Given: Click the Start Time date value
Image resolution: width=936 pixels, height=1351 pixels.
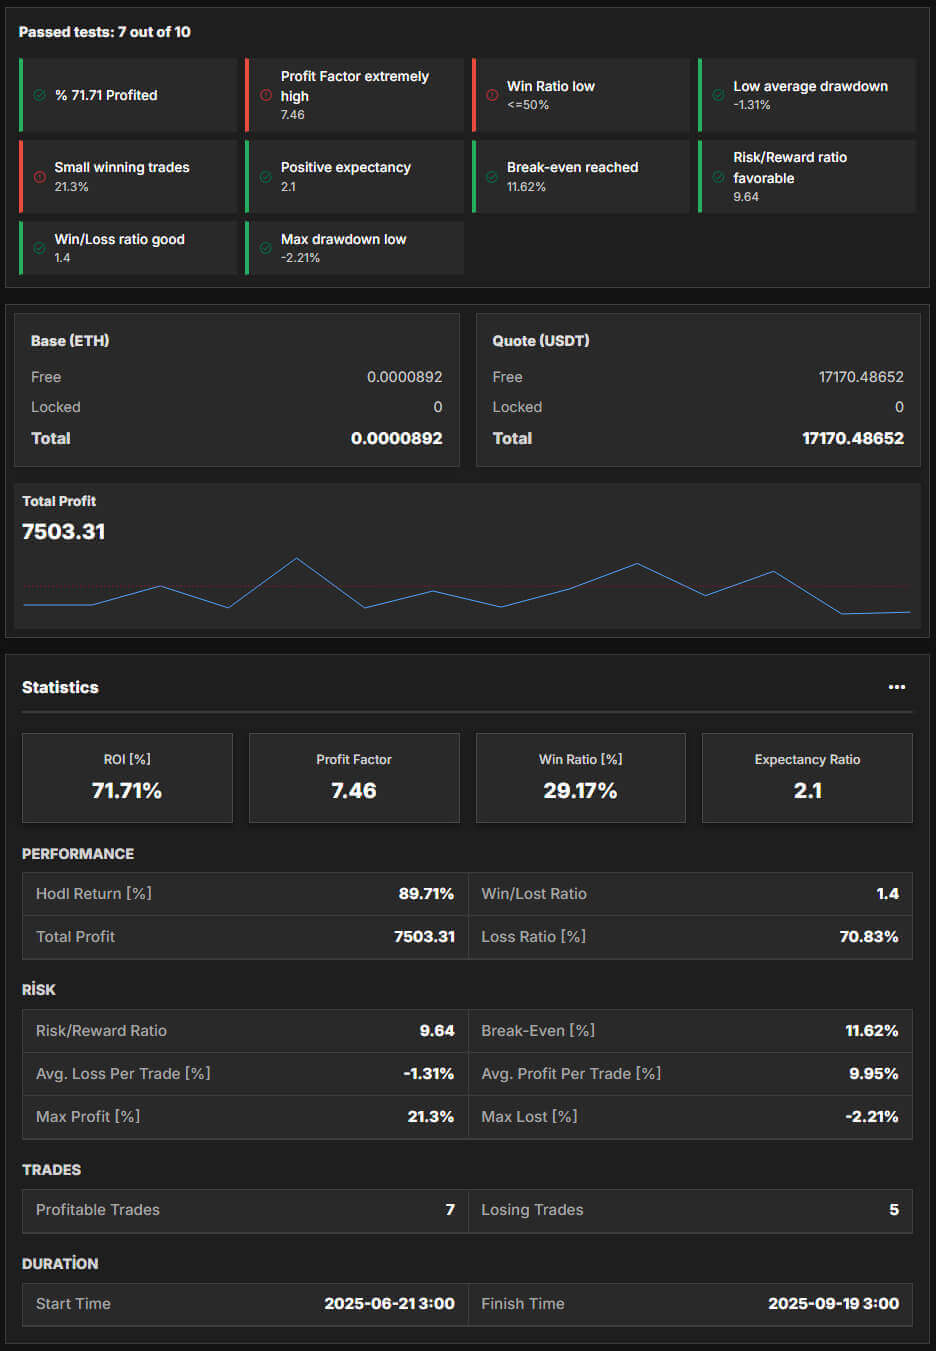Looking at the screenshot, I should (389, 1304).
